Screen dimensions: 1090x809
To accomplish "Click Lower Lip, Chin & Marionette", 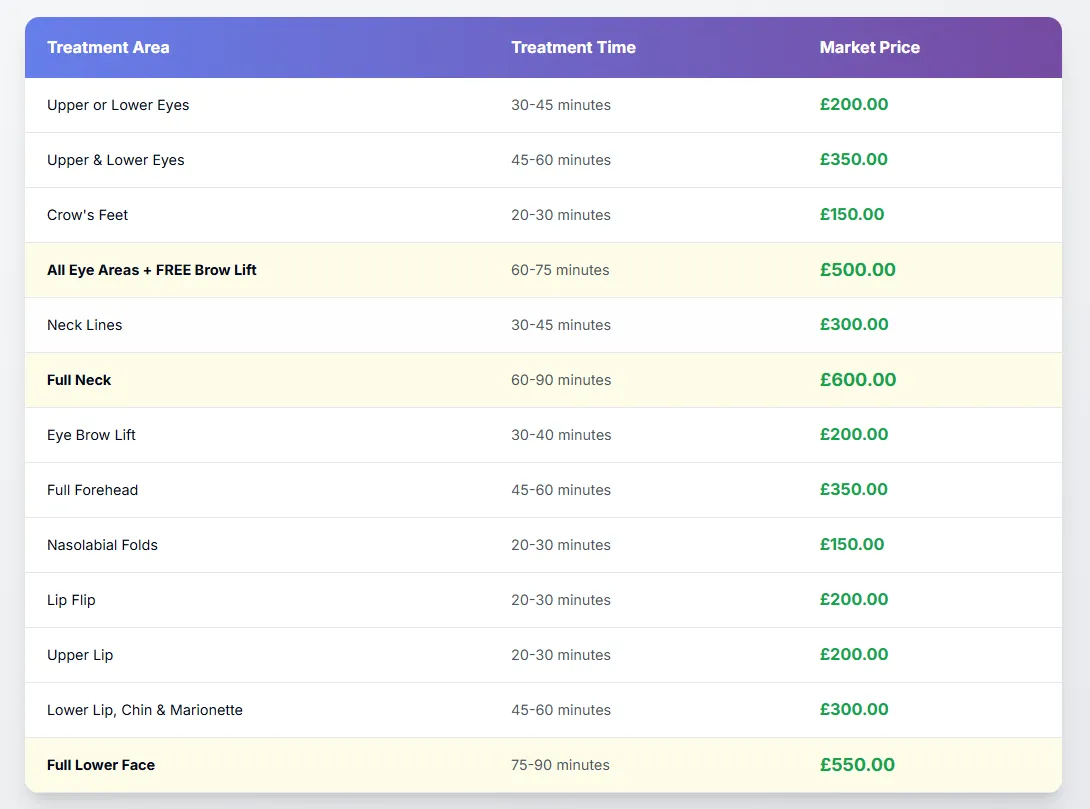I will pyautogui.click(x=145, y=710).
